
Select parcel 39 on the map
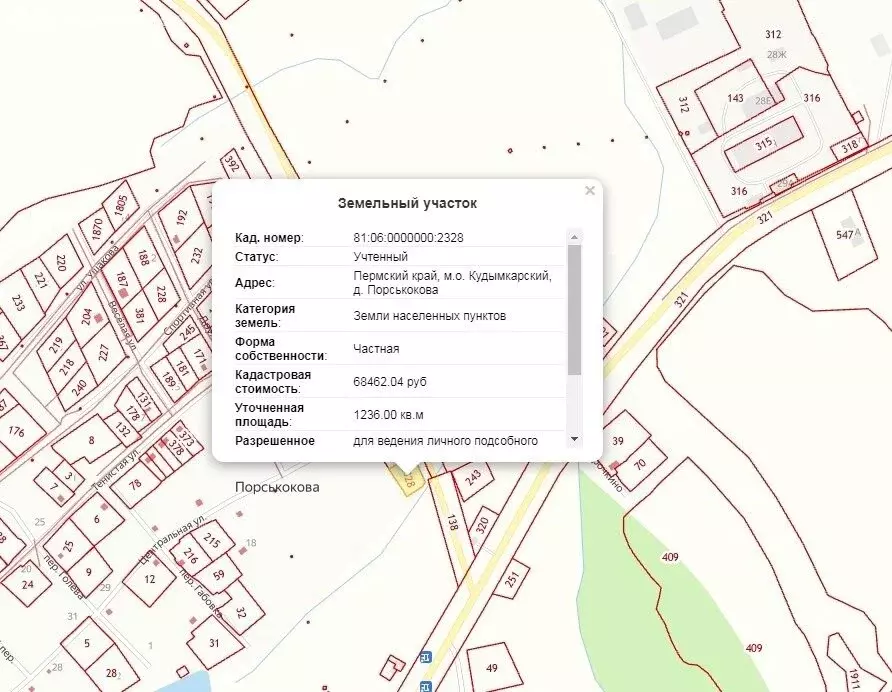tap(618, 440)
